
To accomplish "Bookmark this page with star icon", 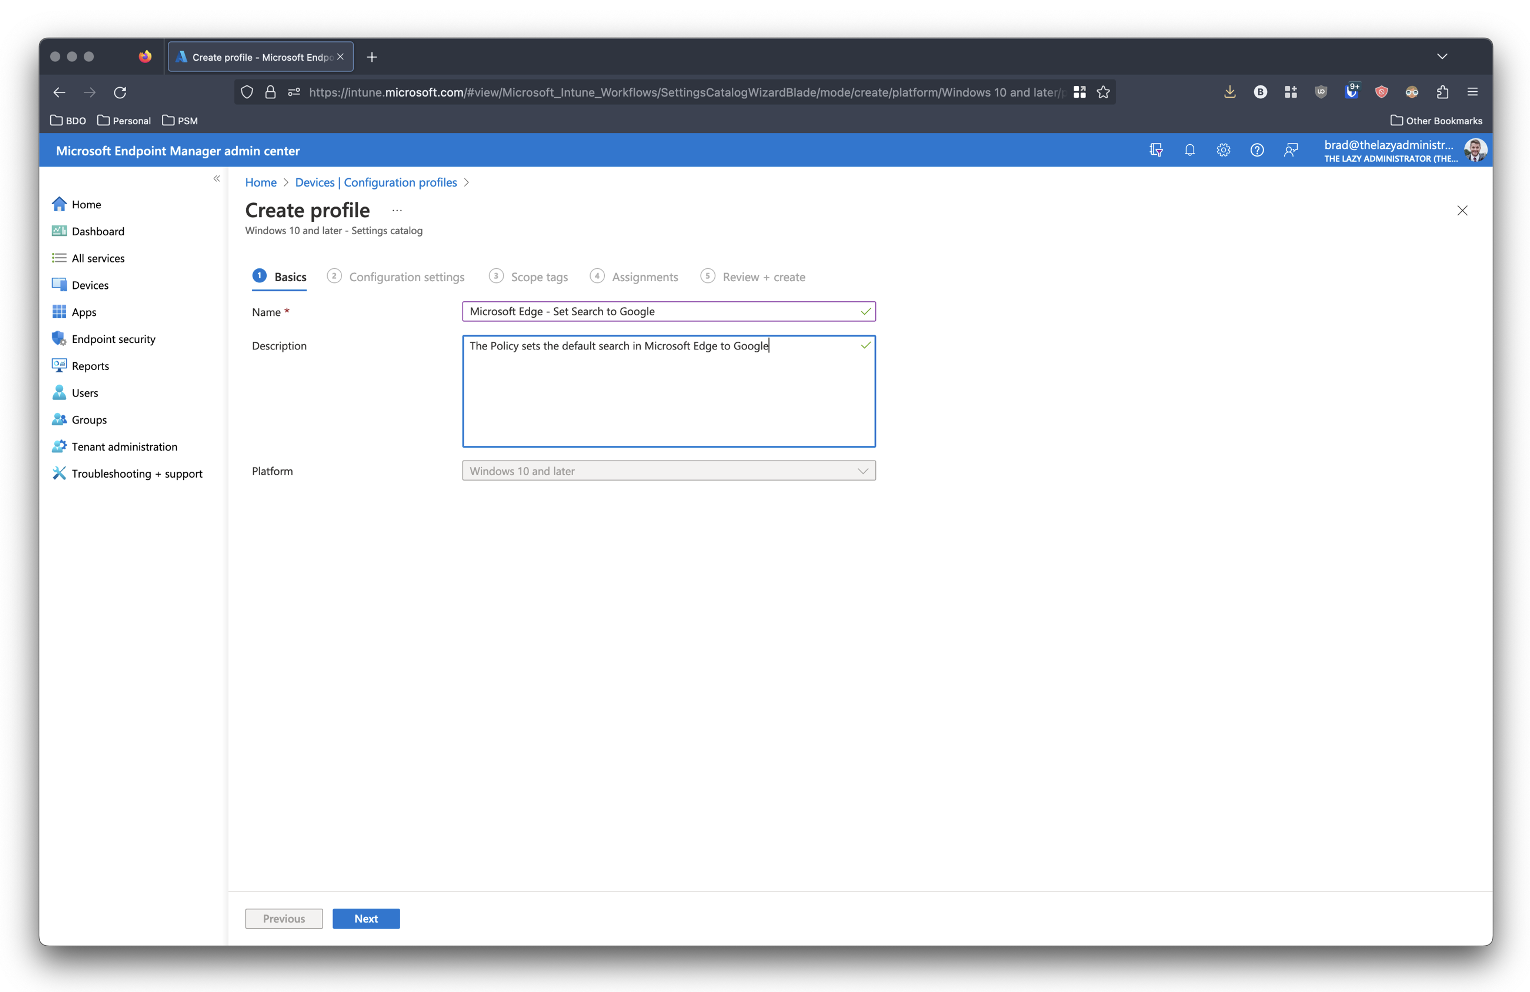I will [x=1103, y=92].
